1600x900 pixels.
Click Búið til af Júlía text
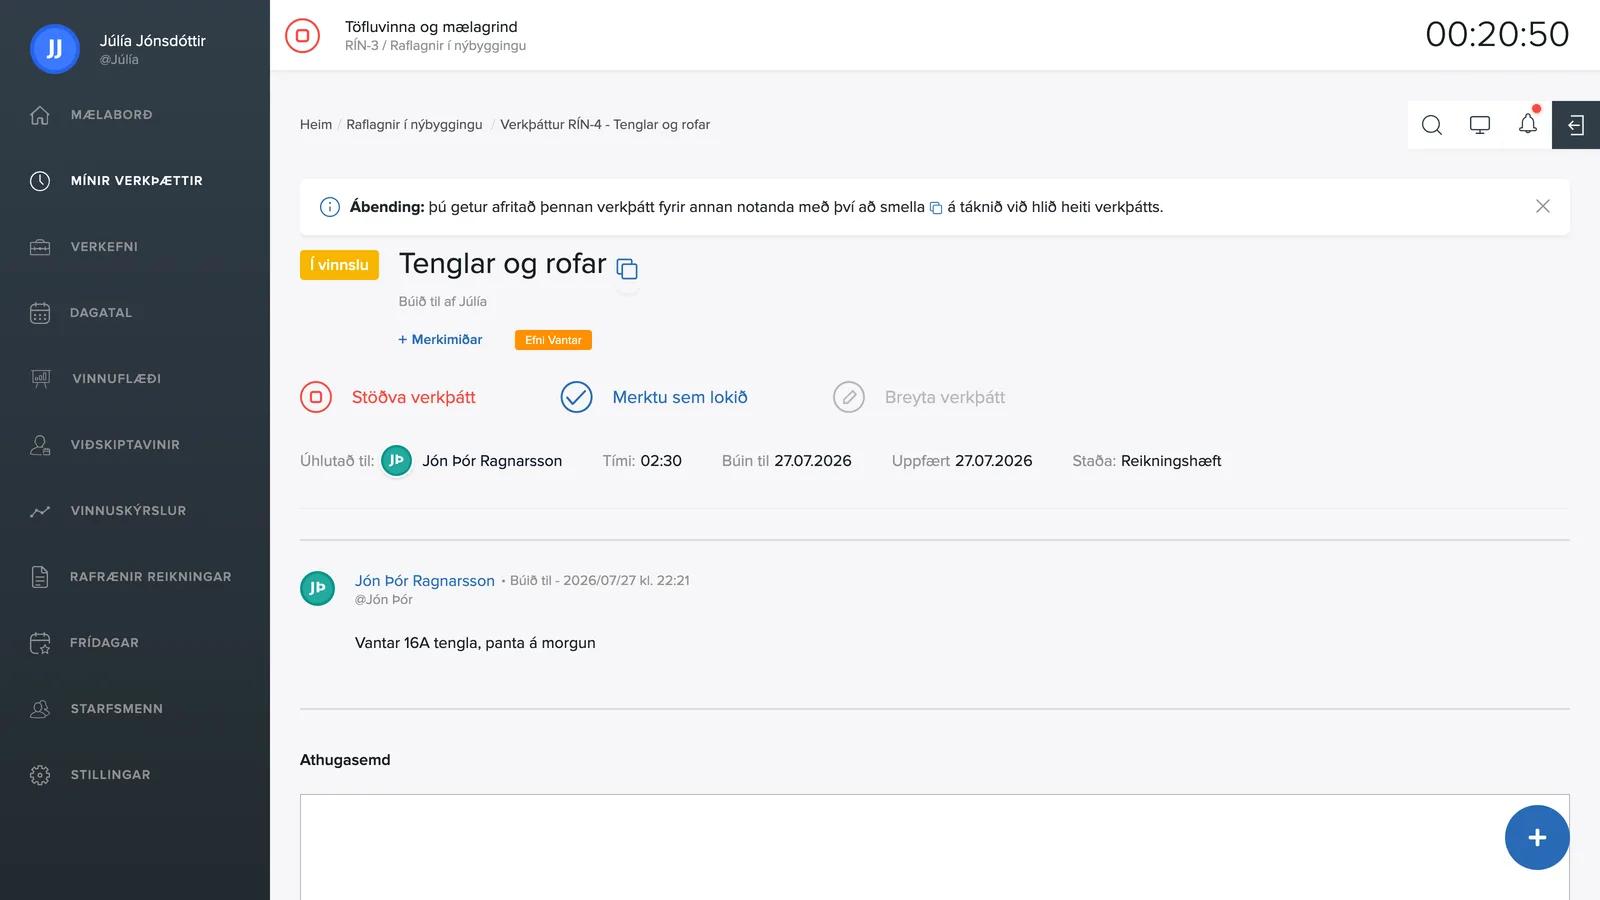tap(443, 301)
